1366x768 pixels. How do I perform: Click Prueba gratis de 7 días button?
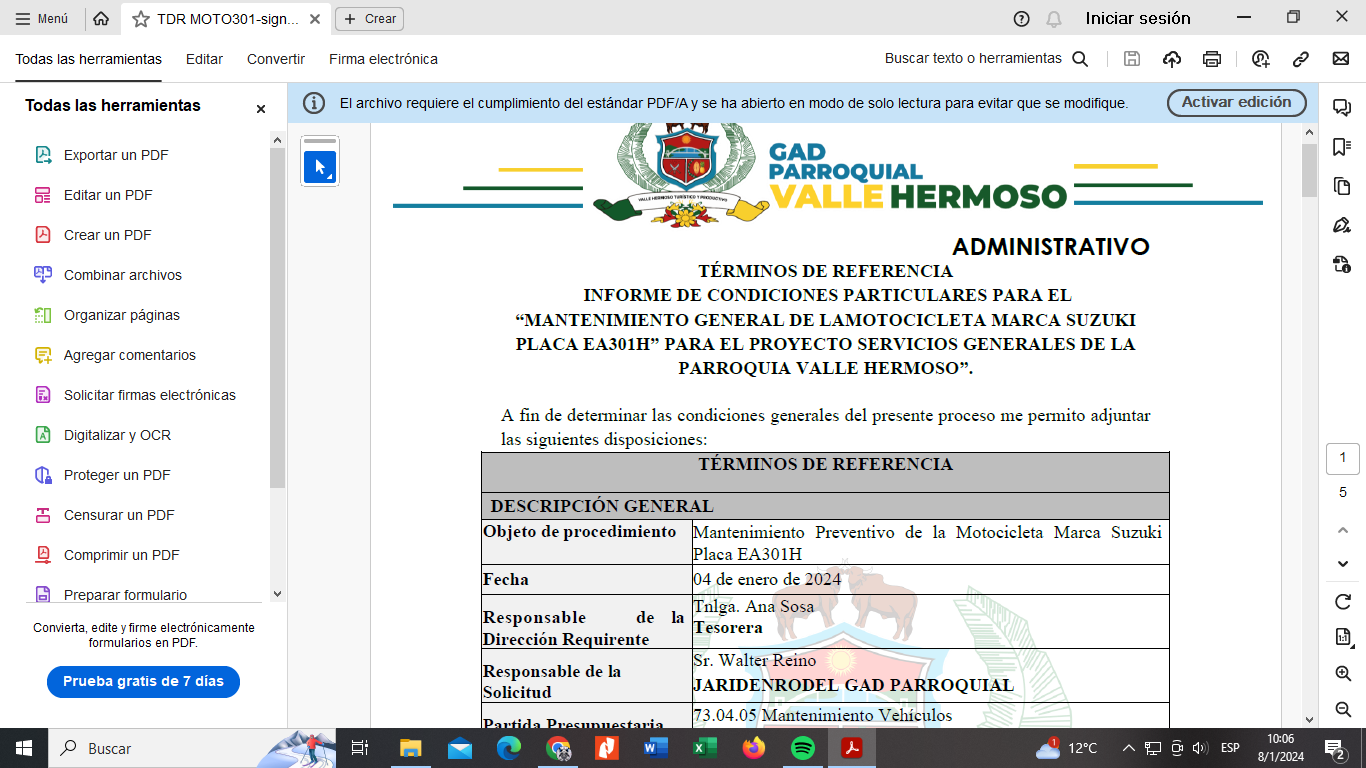(143, 681)
